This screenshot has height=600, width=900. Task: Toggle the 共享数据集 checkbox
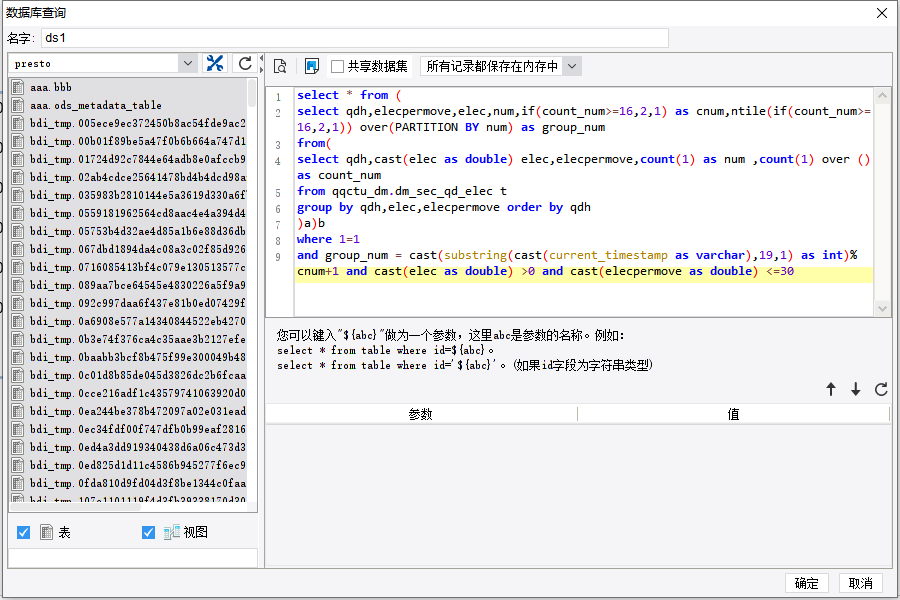click(338, 67)
